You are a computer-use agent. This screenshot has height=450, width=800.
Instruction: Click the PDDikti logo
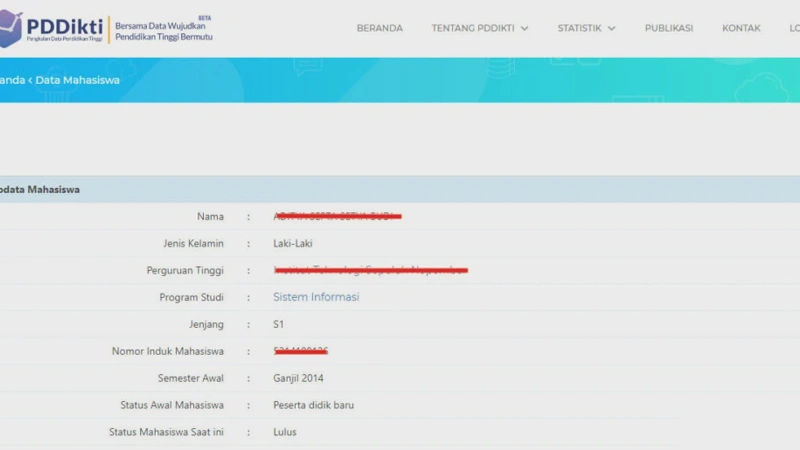51,29
